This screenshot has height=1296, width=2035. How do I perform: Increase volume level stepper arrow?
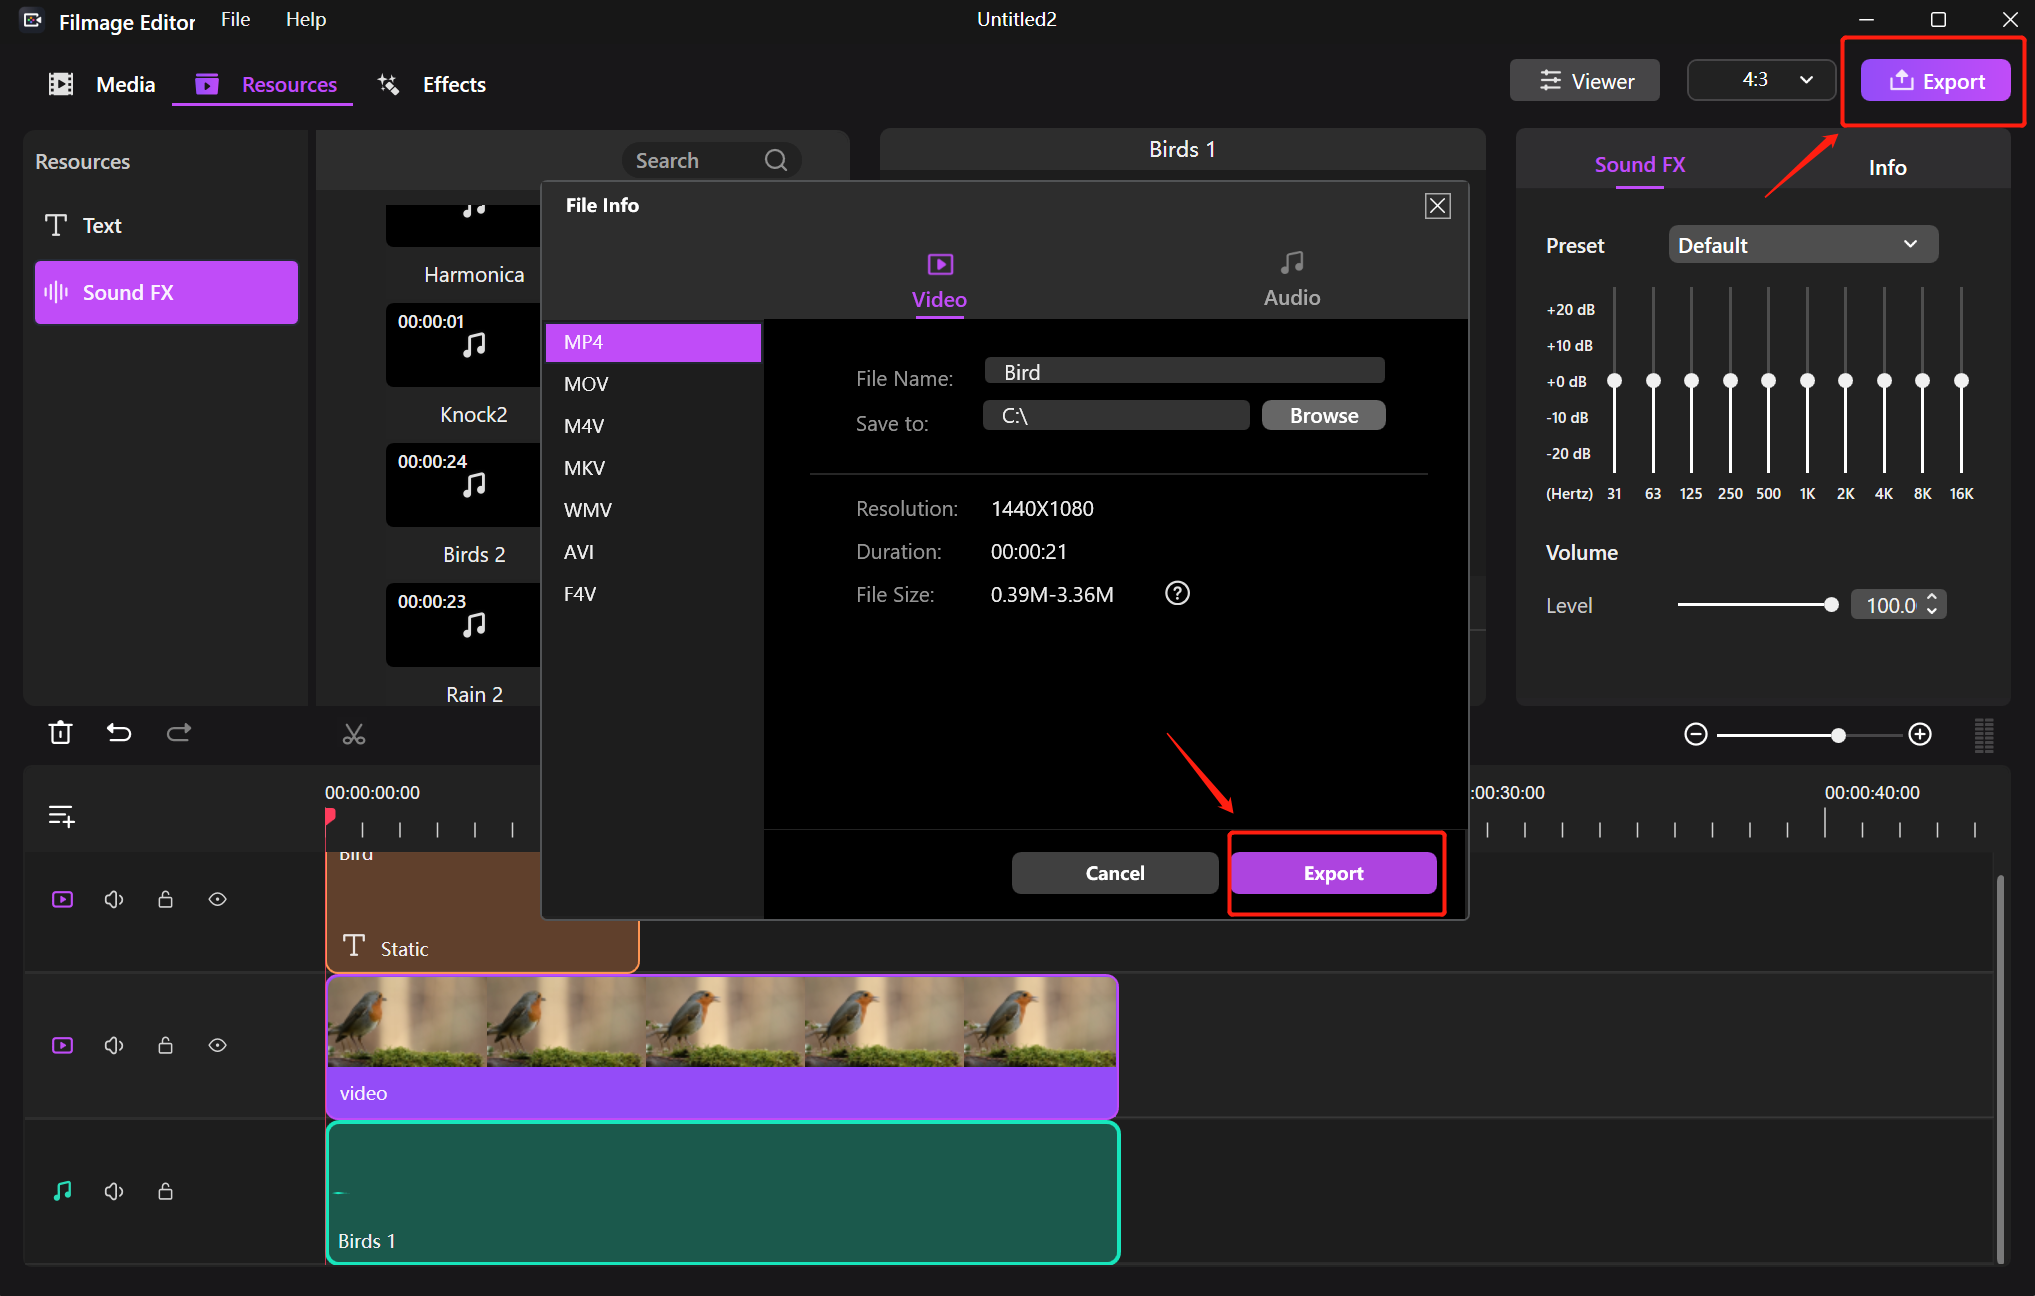coord(1932,598)
